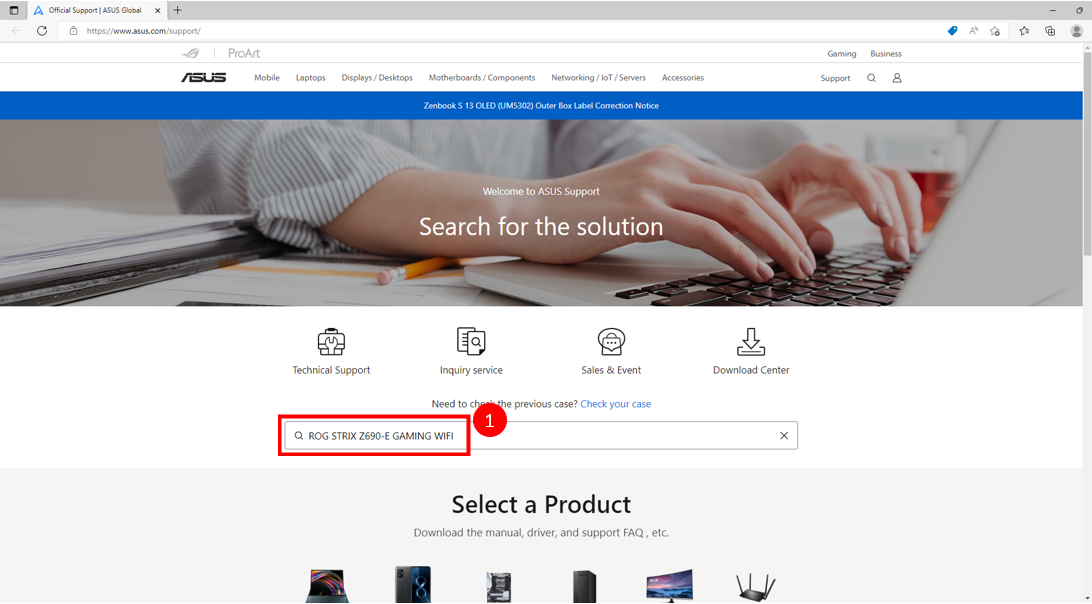Click the Download Center arrow icon

[x=751, y=341]
